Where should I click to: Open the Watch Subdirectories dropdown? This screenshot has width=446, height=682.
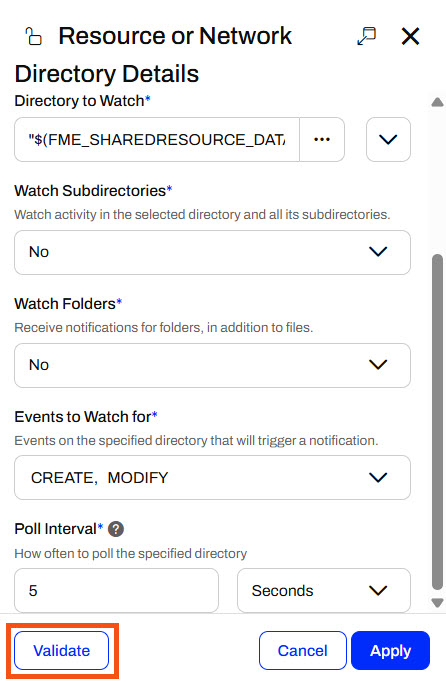coord(212,252)
